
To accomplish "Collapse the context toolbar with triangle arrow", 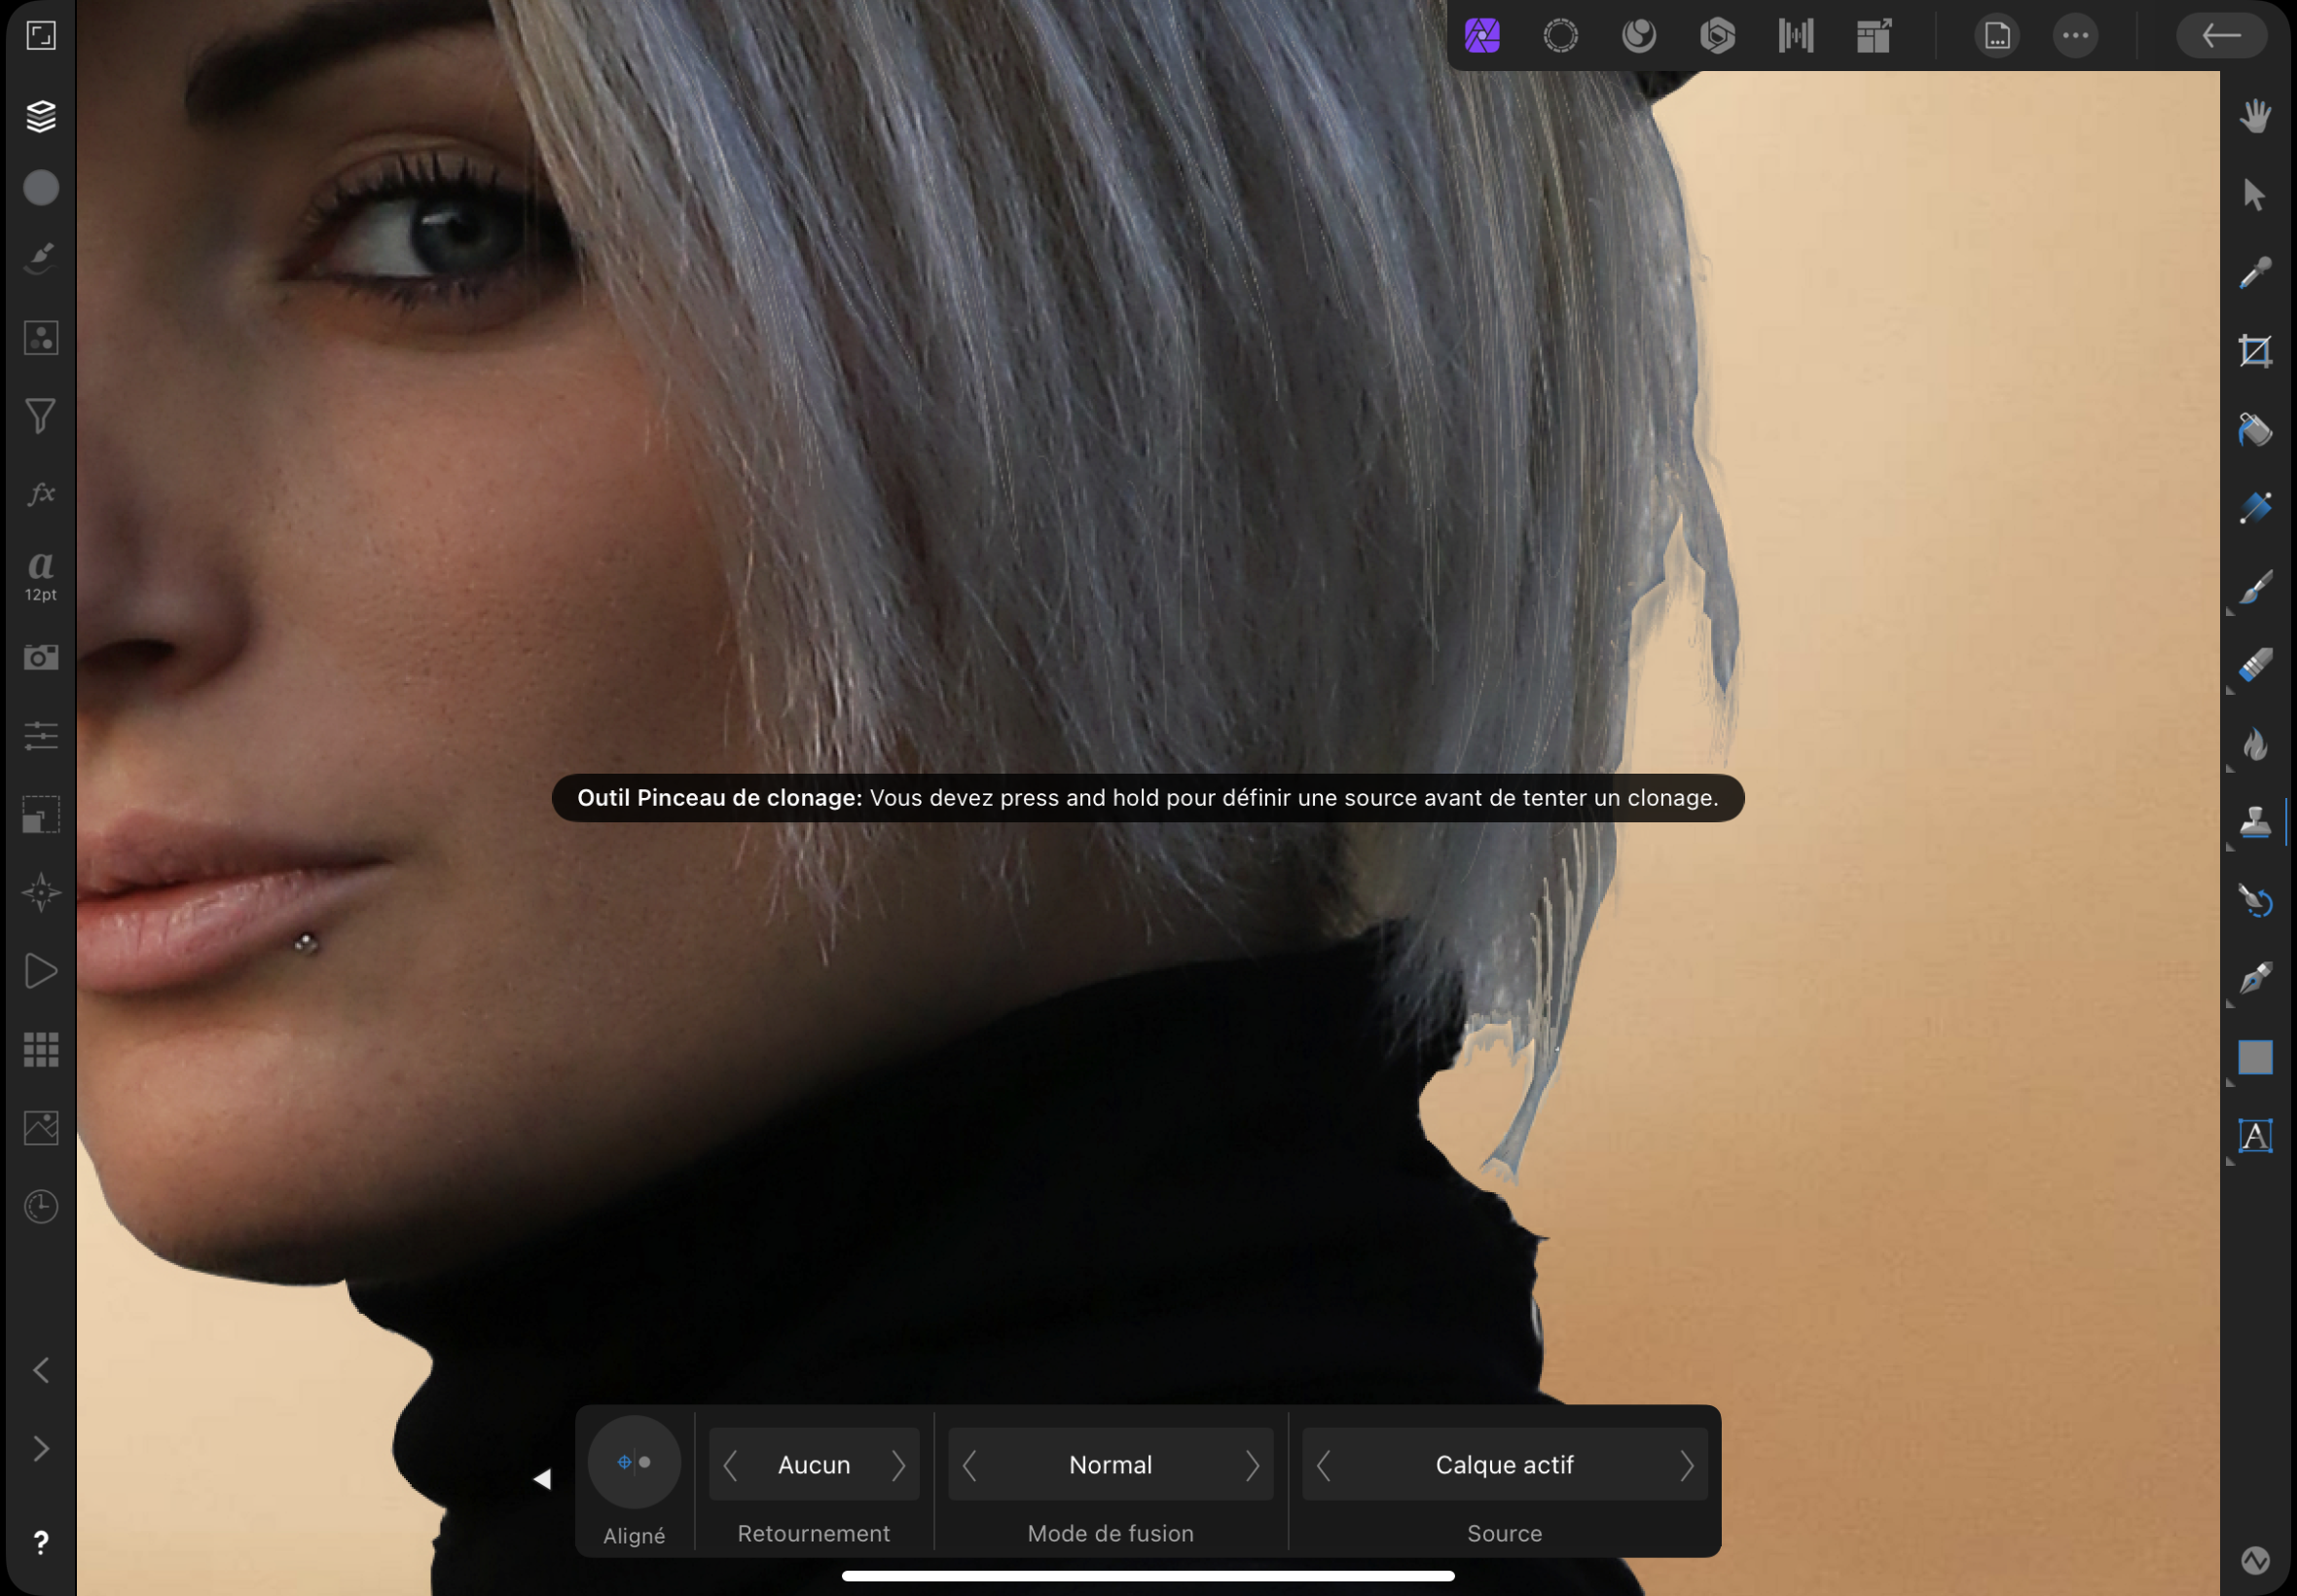I will point(542,1478).
